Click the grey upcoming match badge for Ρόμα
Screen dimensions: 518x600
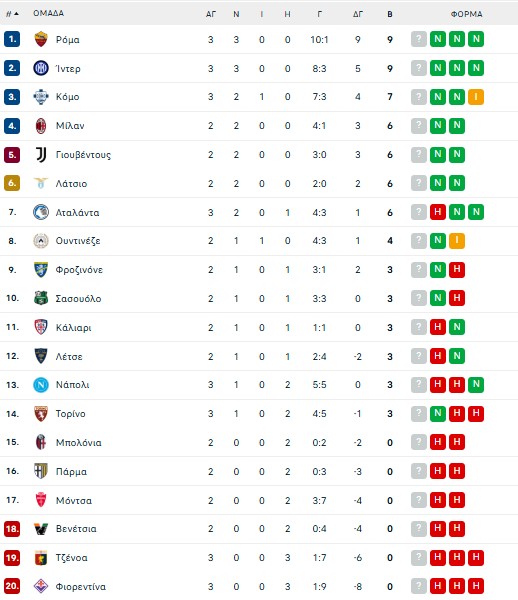pos(419,39)
